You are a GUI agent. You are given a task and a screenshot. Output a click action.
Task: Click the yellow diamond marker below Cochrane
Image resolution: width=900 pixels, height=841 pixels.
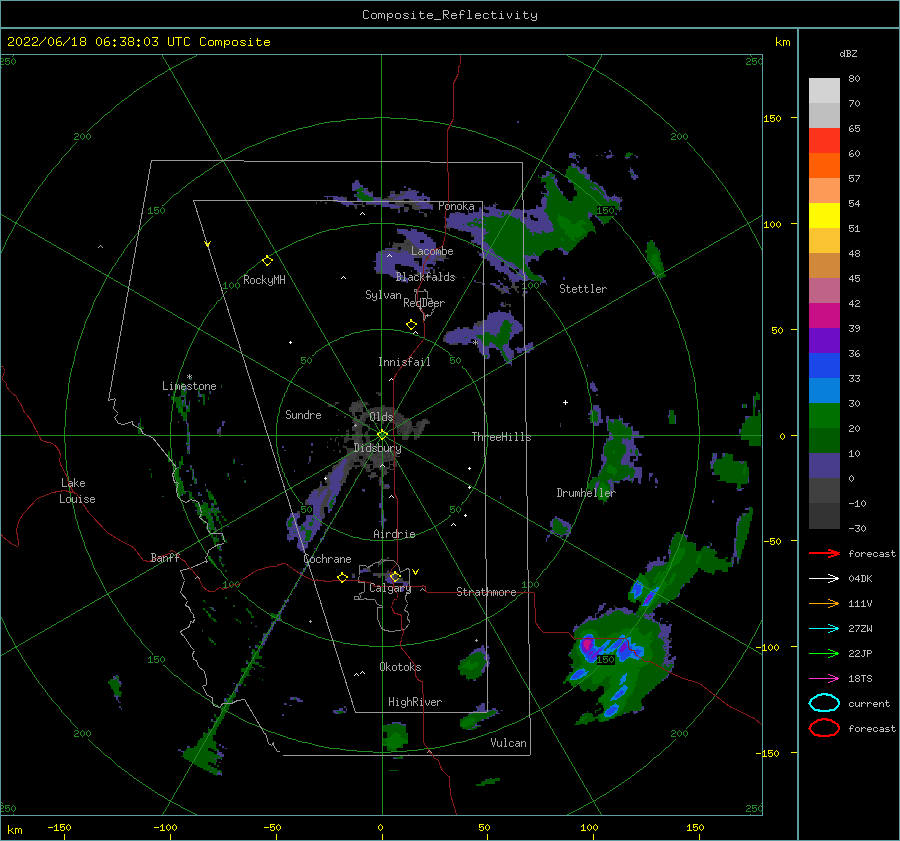click(x=342, y=578)
